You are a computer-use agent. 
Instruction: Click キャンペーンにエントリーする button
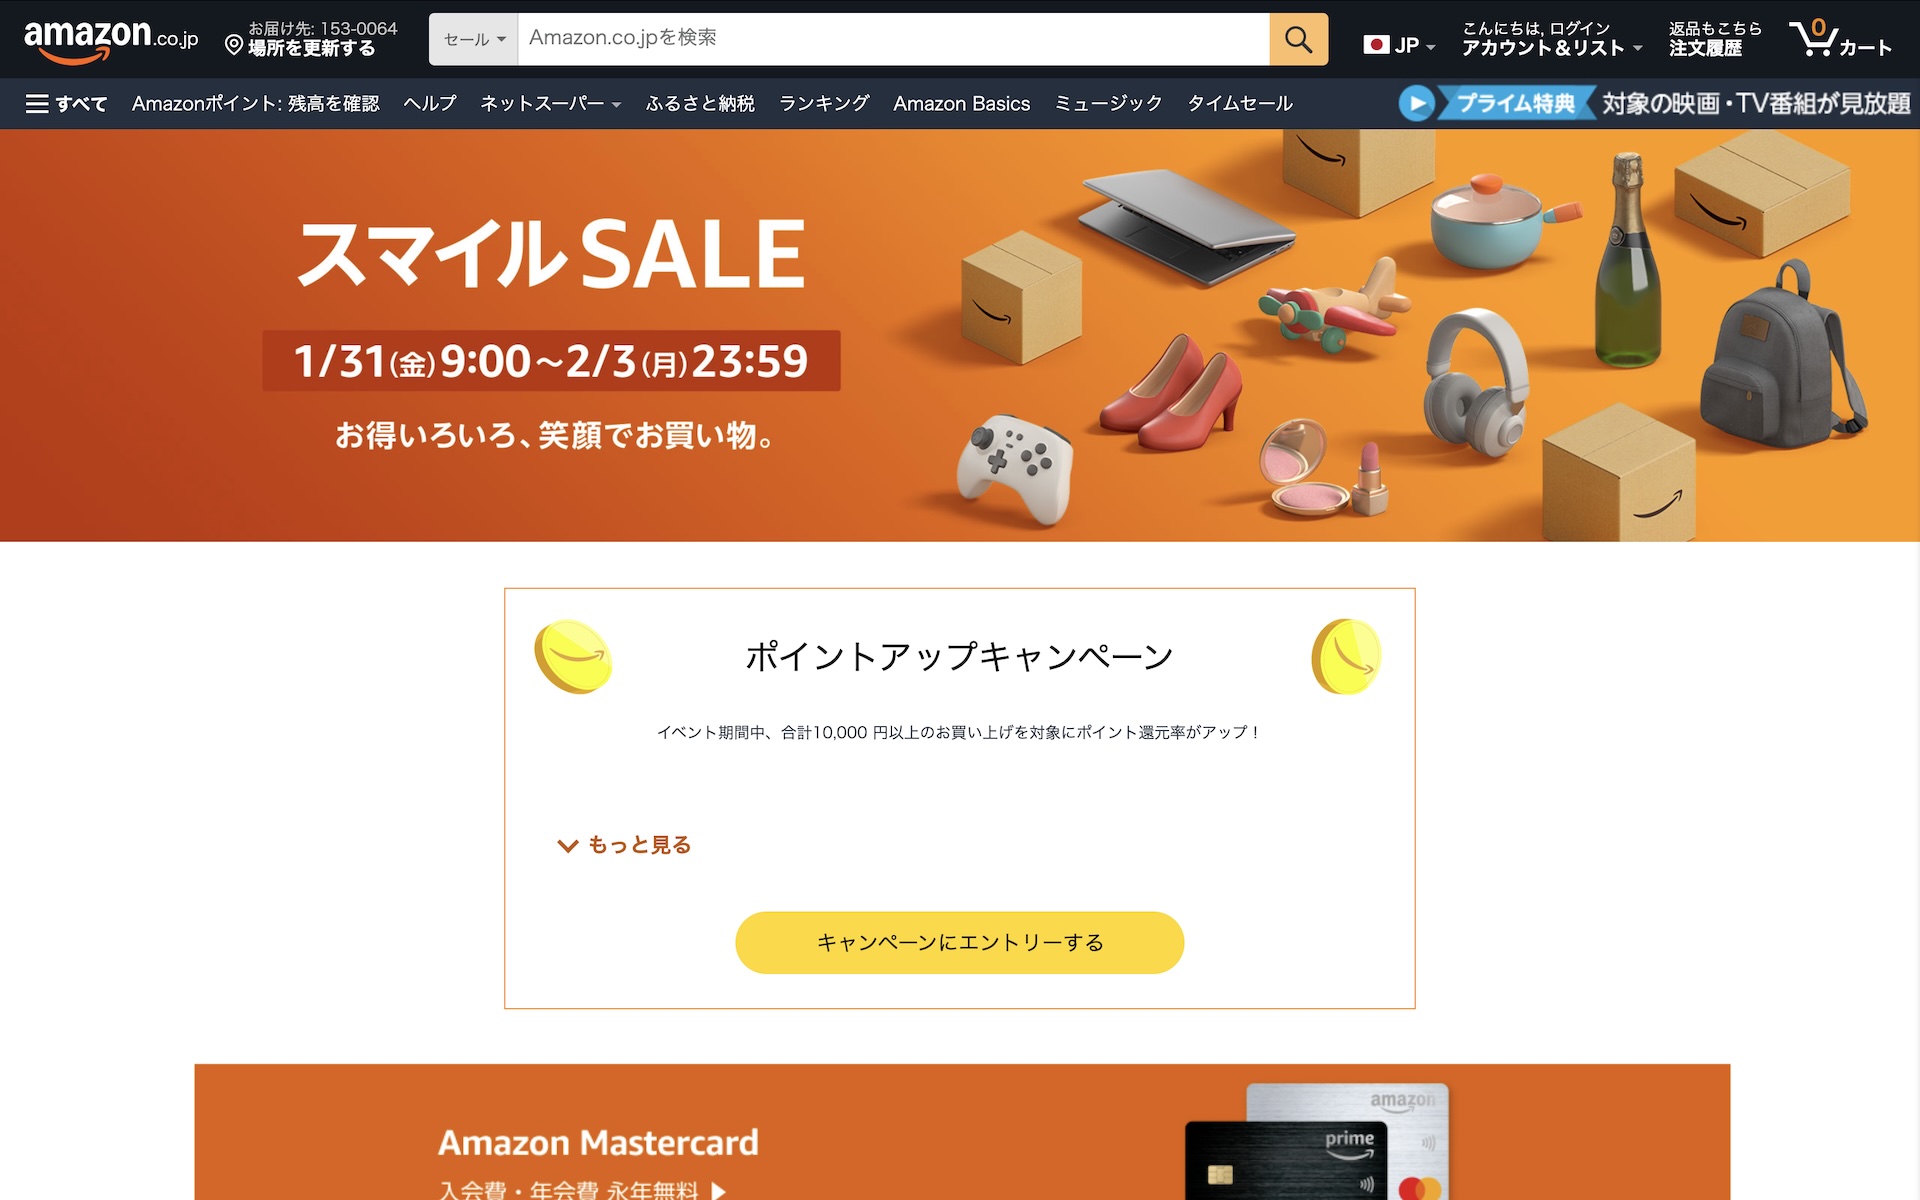pyautogui.click(x=960, y=942)
